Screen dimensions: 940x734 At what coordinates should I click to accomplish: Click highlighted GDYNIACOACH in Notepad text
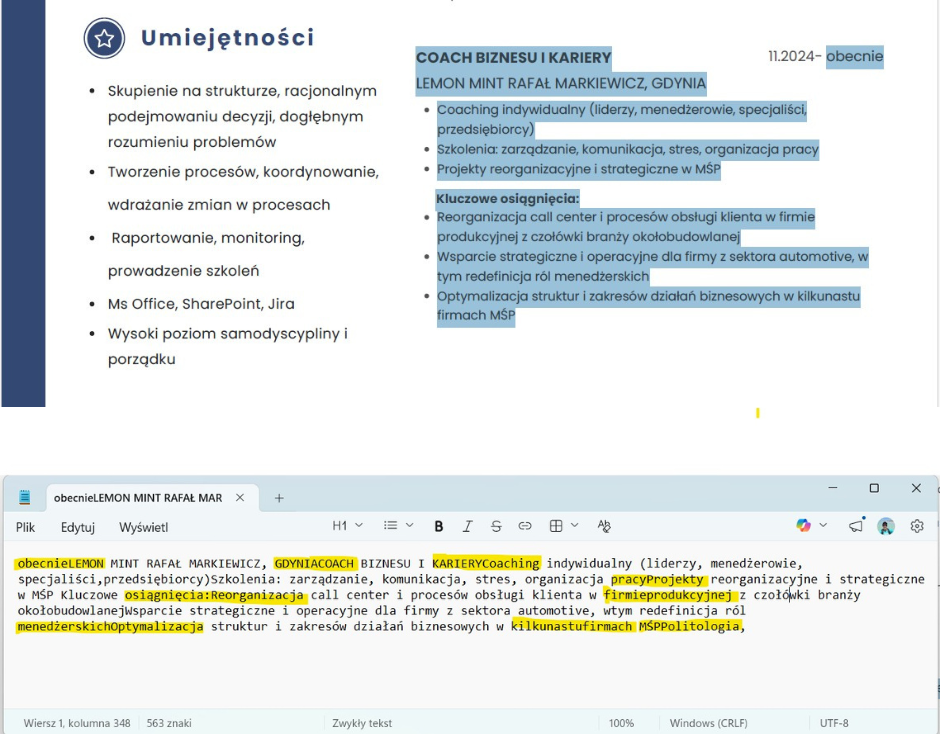[x=314, y=564]
